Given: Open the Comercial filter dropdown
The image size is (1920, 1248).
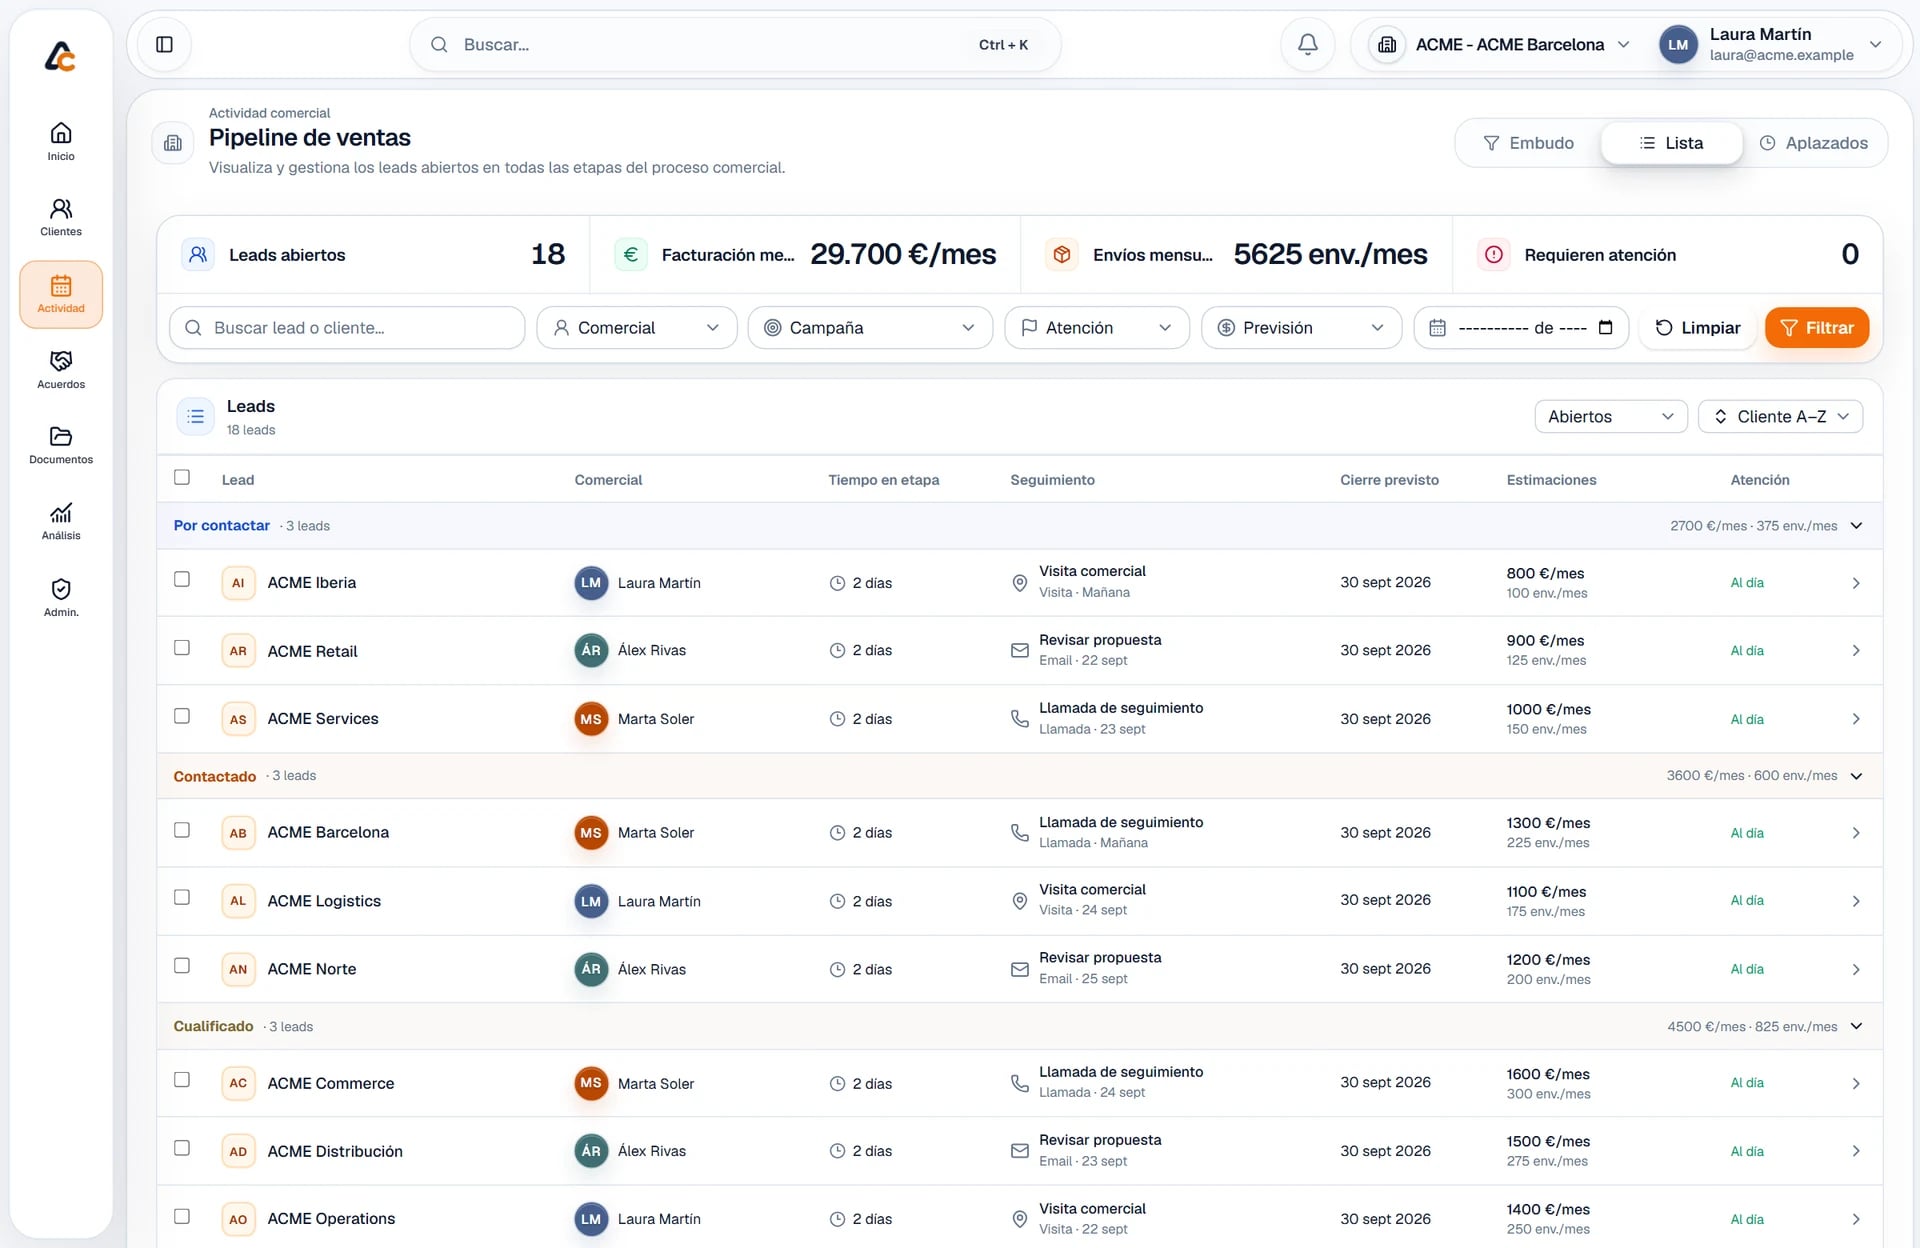Looking at the screenshot, I should tap(636, 327).
